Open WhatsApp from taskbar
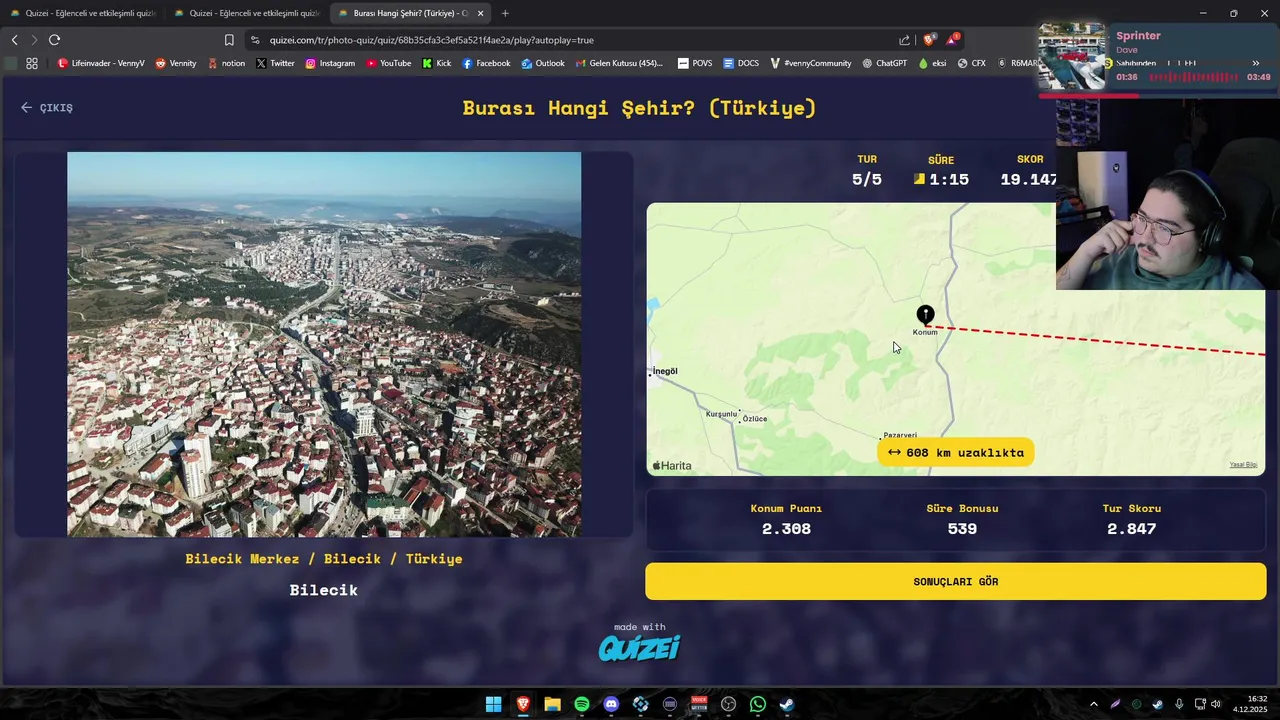Image resolution: width=1280 pixels, height=720 pixels. coord(758,704)
